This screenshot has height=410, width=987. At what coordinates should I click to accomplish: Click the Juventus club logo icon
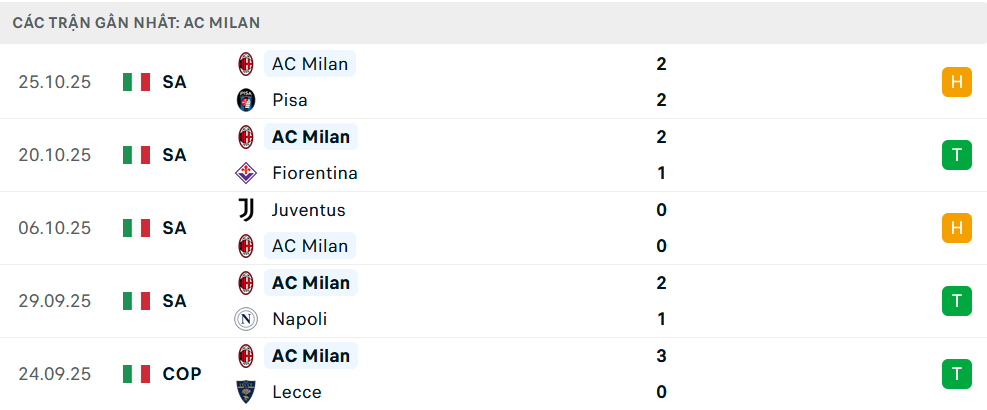click(x=245, y=210)
